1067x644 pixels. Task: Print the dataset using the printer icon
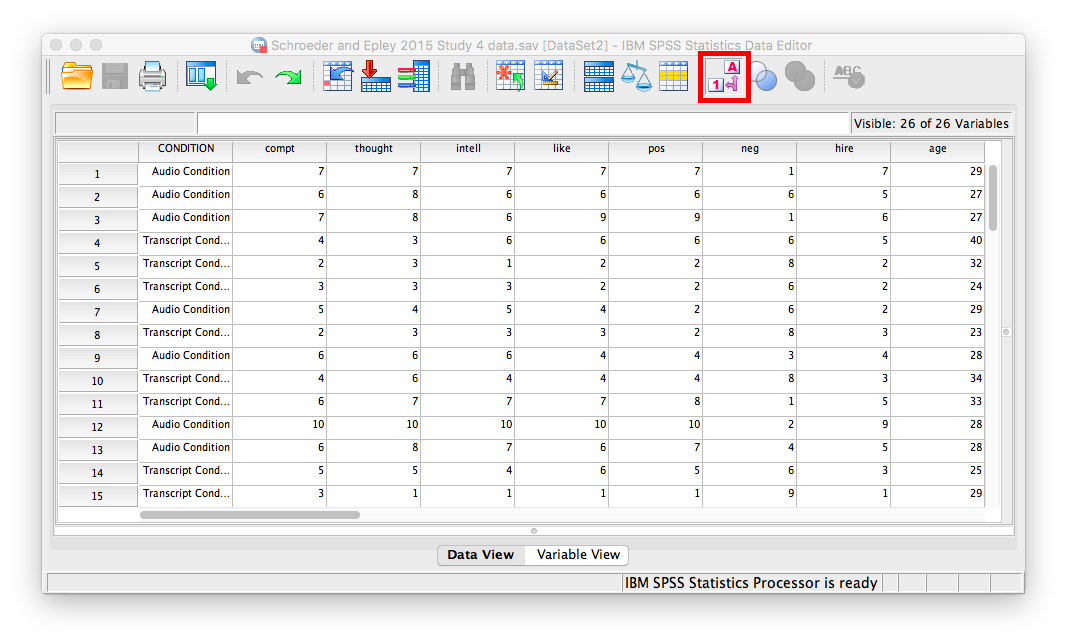tap(153, 76)
